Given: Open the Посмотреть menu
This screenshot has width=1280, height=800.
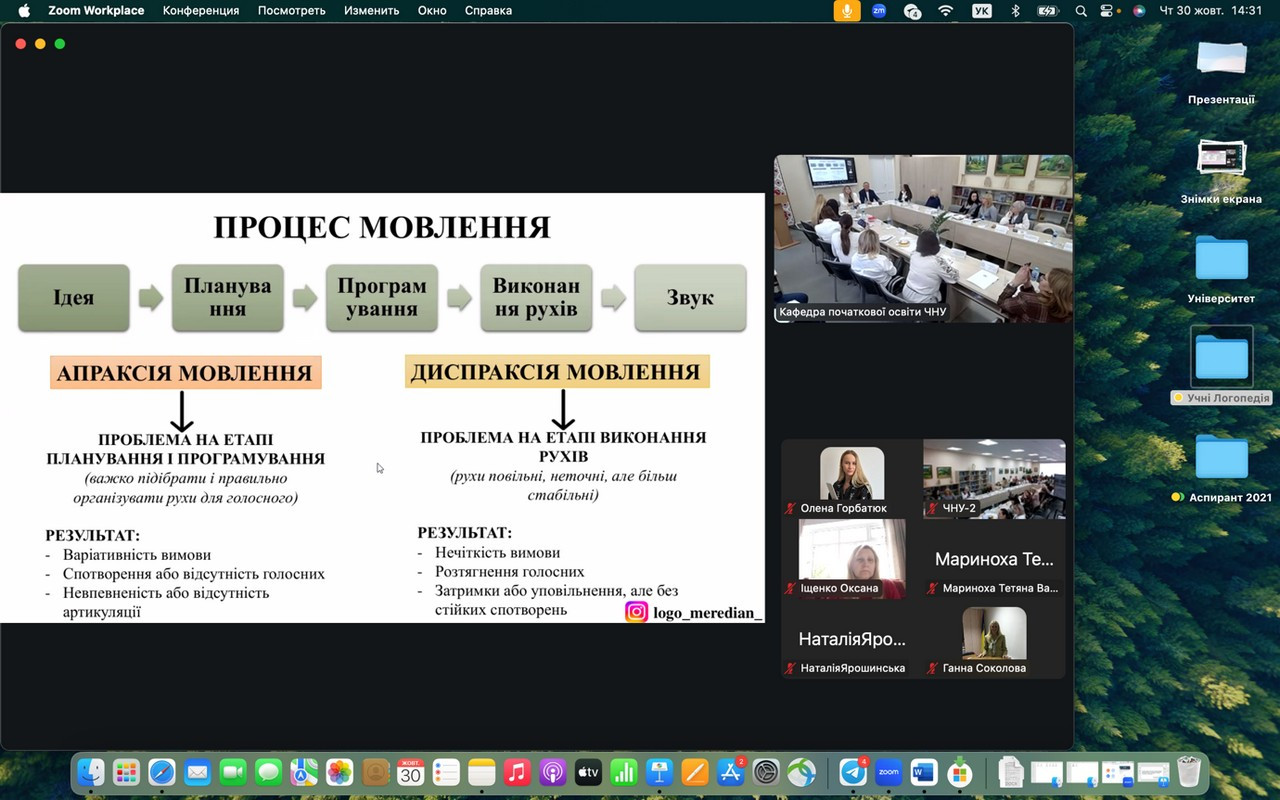Looking at the screenshot, I should [x=291, y=11].
